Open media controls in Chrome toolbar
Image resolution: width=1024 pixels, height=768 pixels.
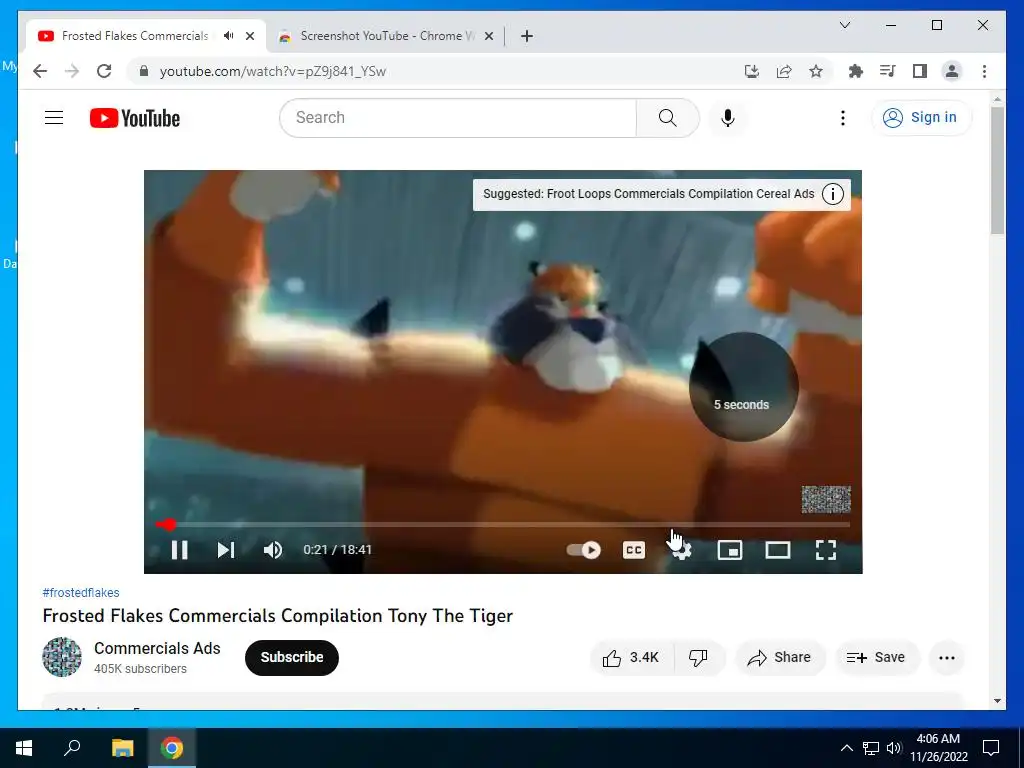pos(888,71)
